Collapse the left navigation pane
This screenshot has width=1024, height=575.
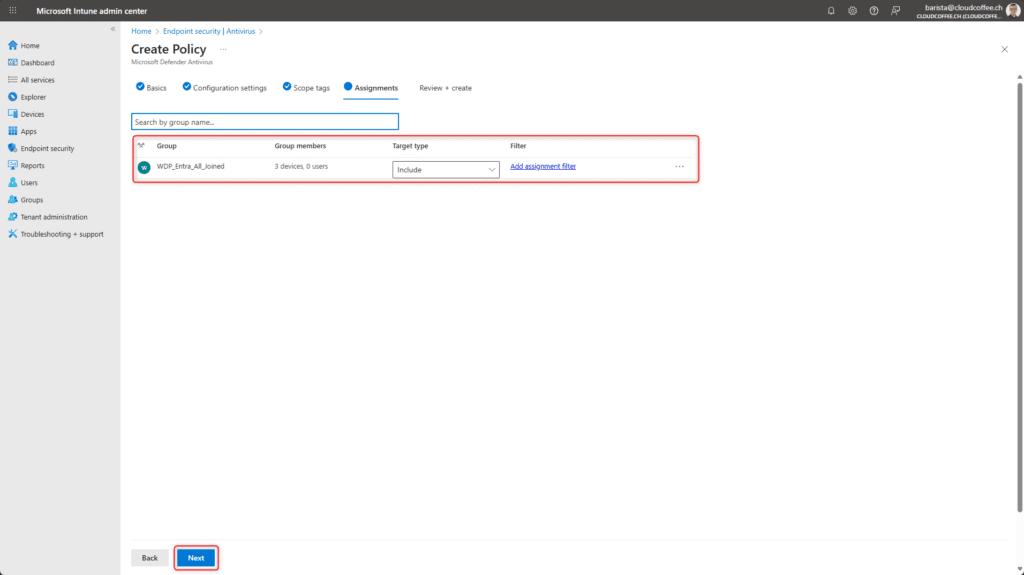click(112, 29)
